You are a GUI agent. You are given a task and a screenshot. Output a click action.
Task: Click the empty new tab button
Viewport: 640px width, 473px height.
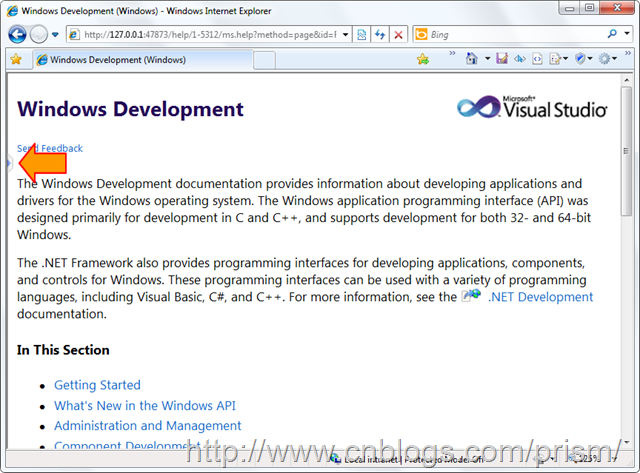pos(265,59)
